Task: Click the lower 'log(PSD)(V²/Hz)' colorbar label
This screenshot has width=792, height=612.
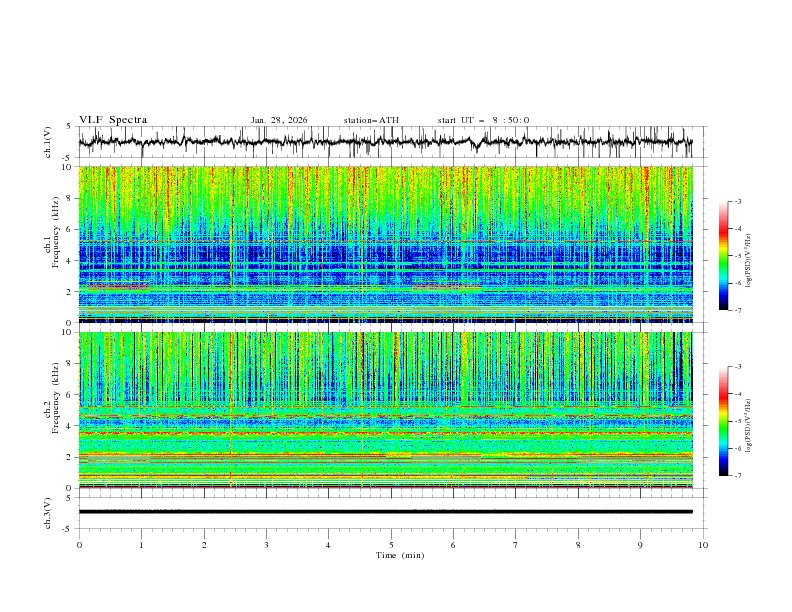Action: (x=749, y=425)
